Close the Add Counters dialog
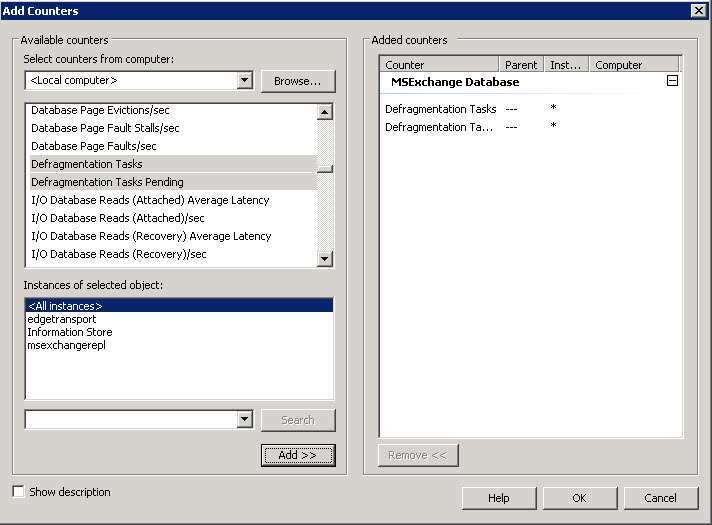This screenshot has width=712, height=525. coord(698,10)
